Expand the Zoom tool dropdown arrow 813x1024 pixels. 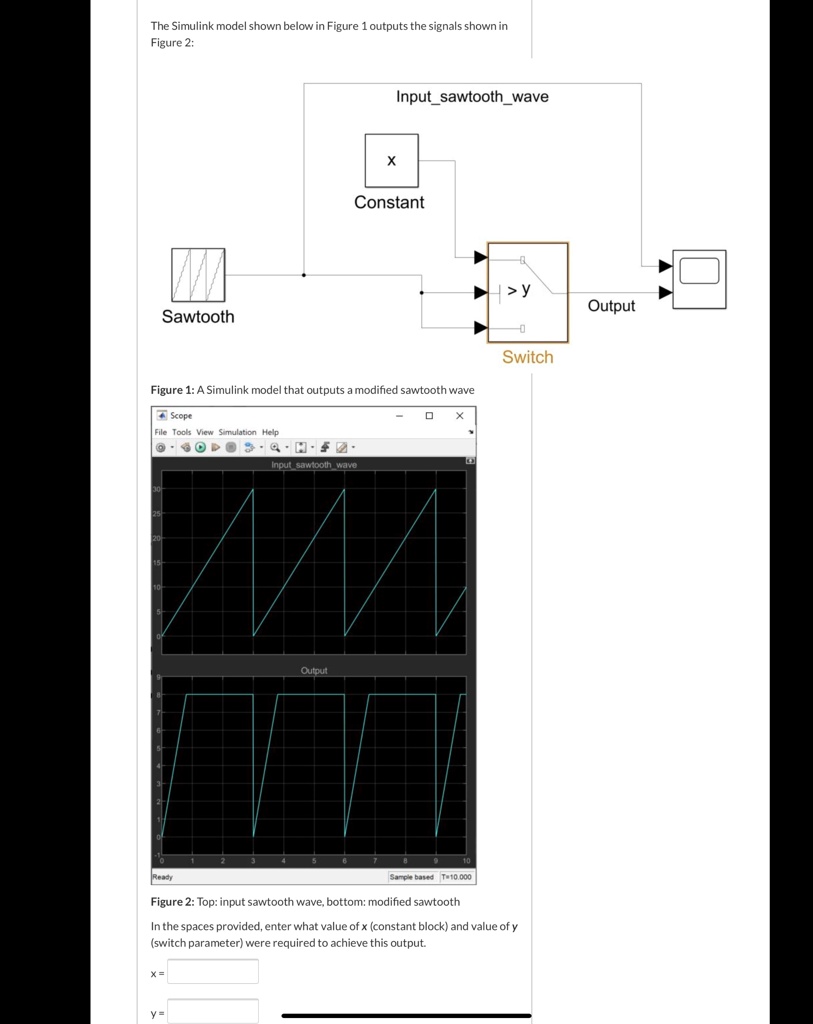(x=284, y=447)
